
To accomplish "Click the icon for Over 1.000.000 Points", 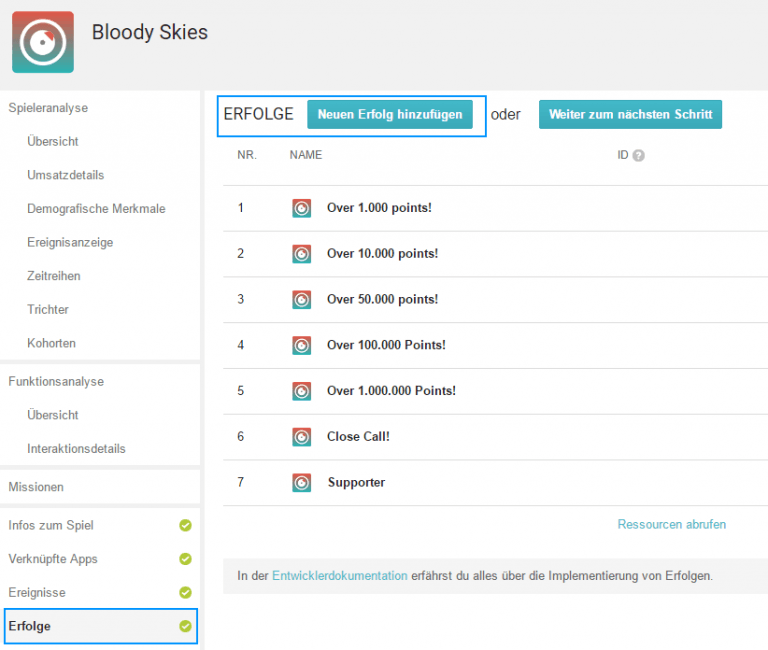I will tap(302, 391).
